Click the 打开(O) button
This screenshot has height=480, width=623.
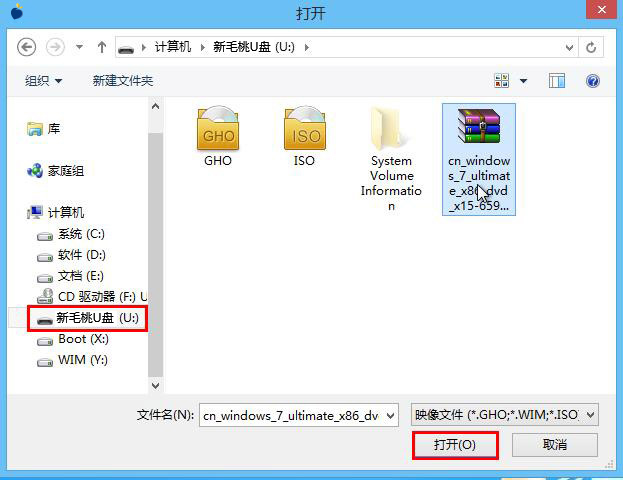455,445
